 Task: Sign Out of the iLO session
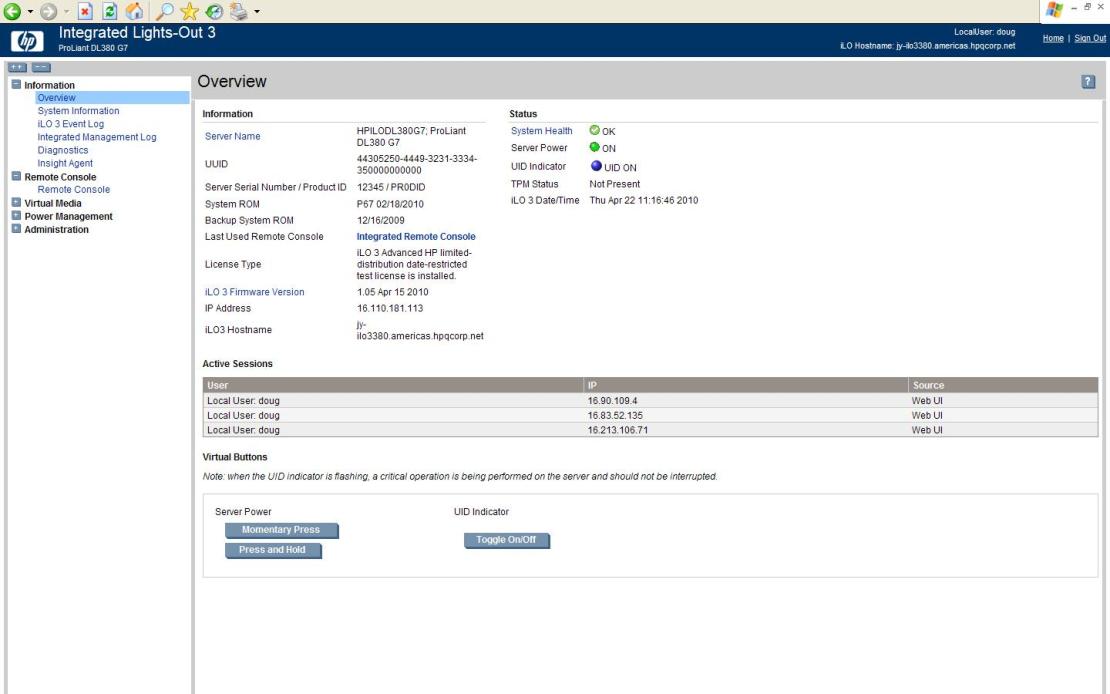pos(1090,38)
